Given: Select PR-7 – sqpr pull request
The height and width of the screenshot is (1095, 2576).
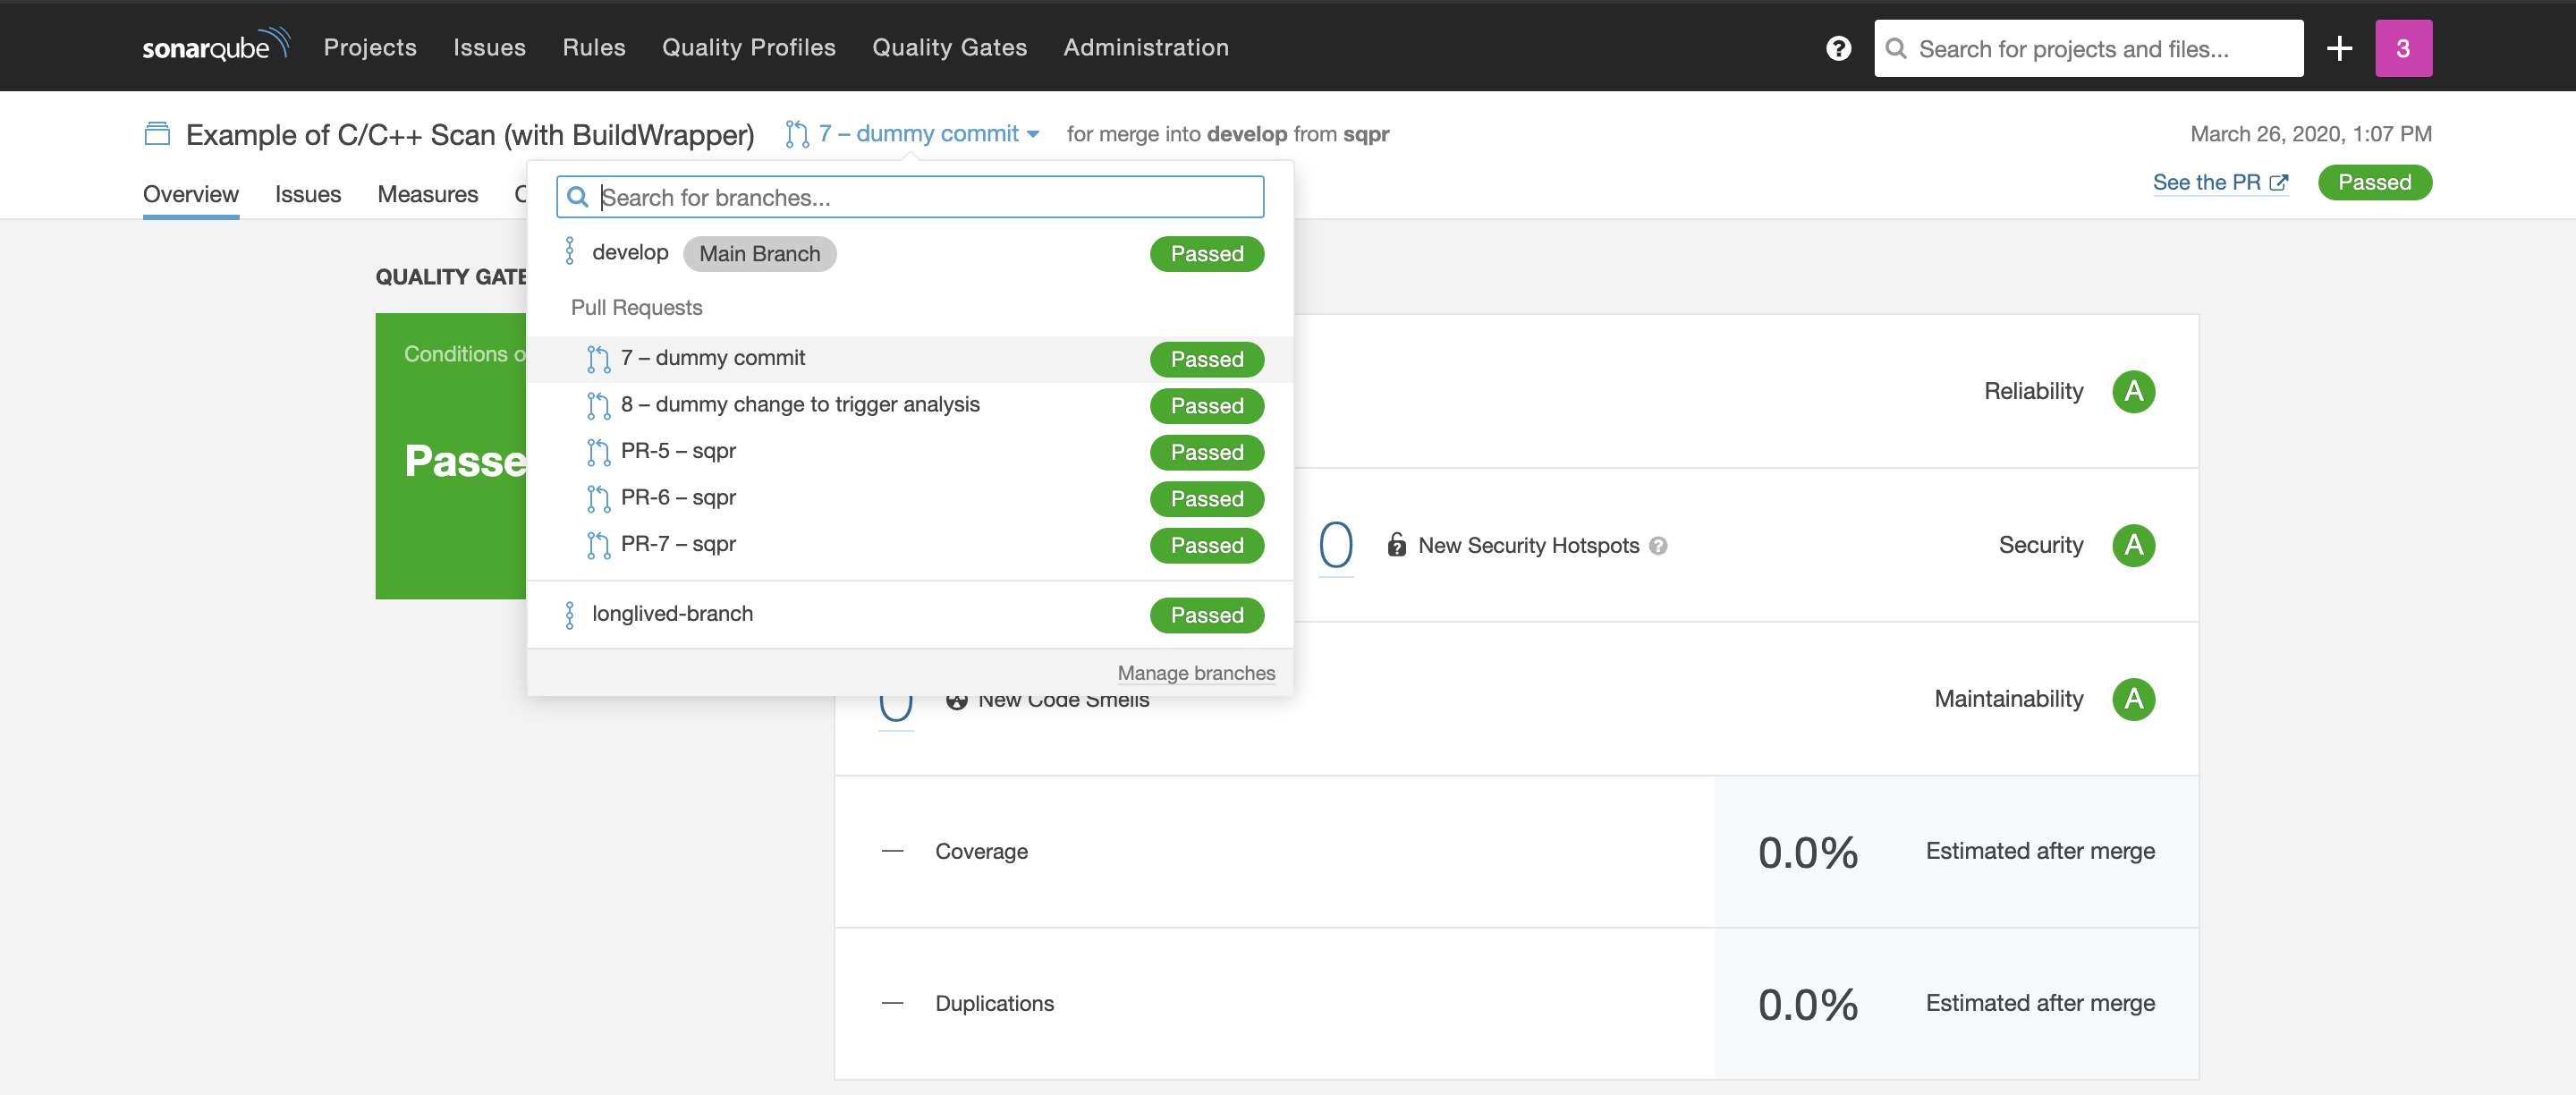Looking at the screenshot, I should (x=677, y=545).
